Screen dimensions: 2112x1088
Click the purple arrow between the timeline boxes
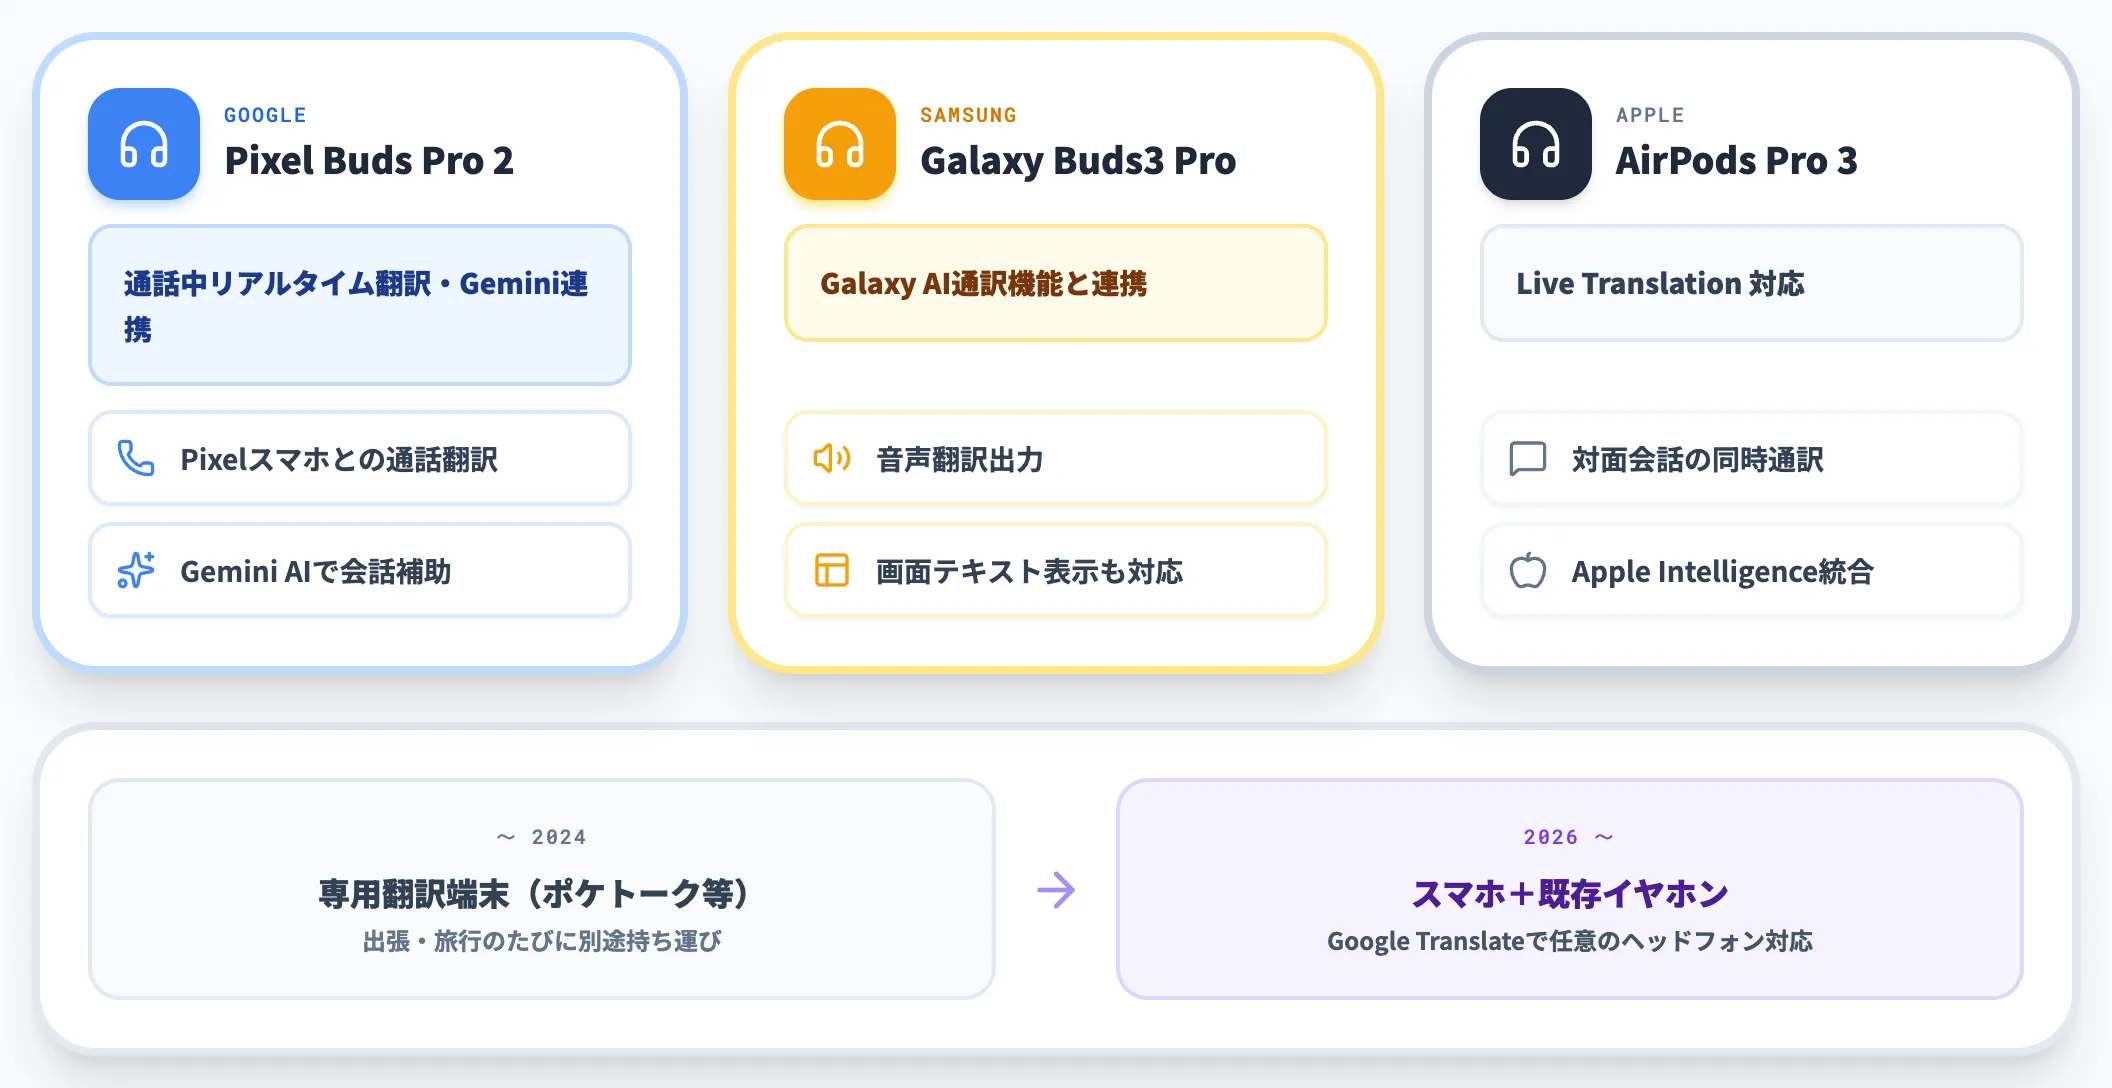1056,890
